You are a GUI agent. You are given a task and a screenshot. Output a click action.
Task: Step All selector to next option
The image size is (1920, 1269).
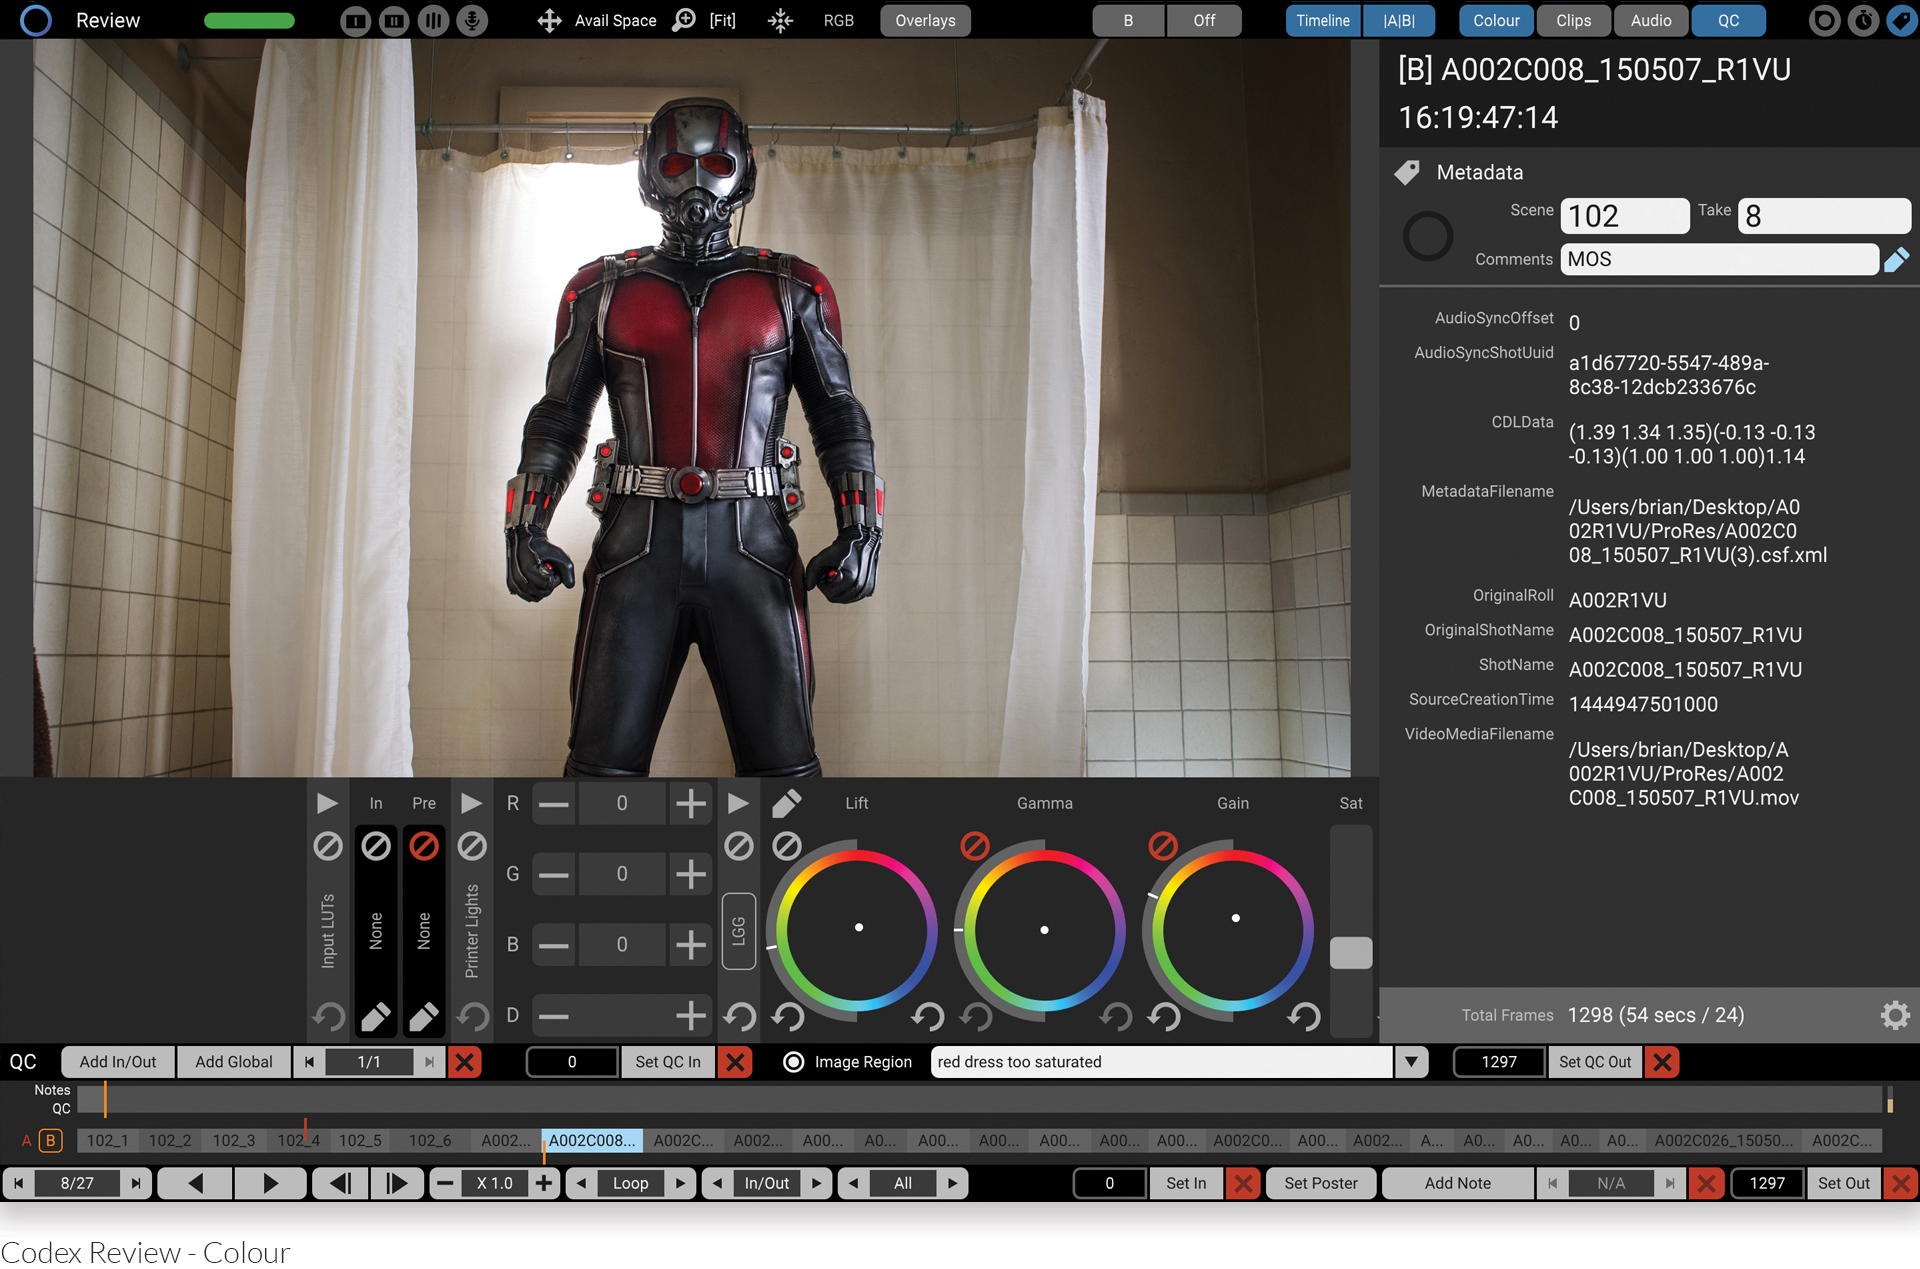[x=952, y=1184]
